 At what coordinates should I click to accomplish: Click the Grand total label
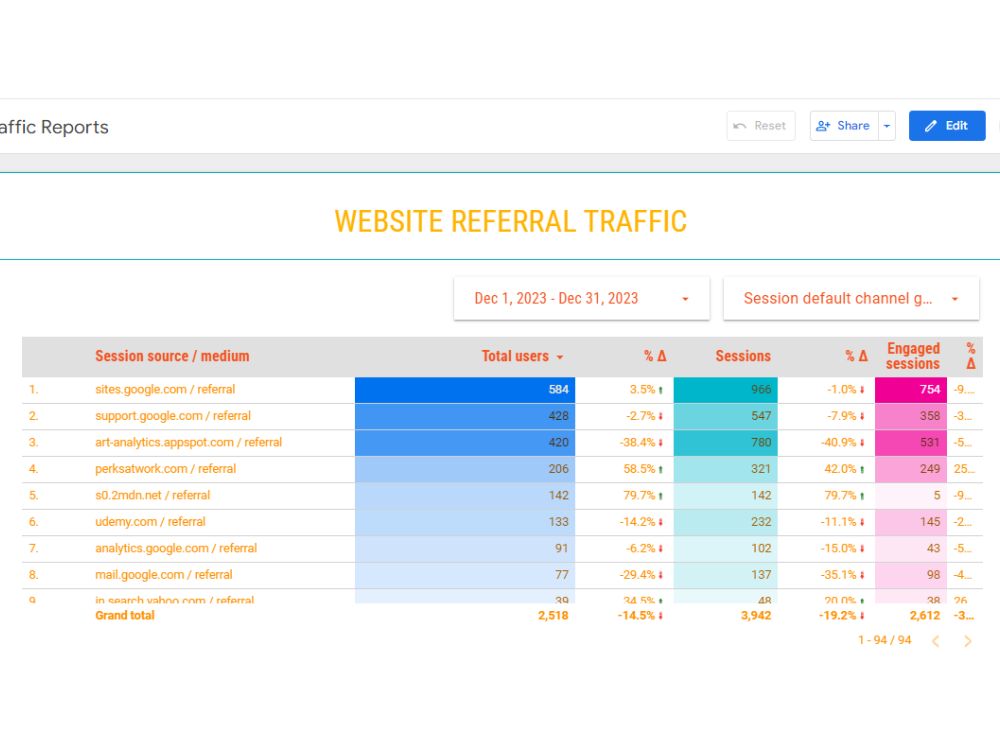click(x=125, y=615)
